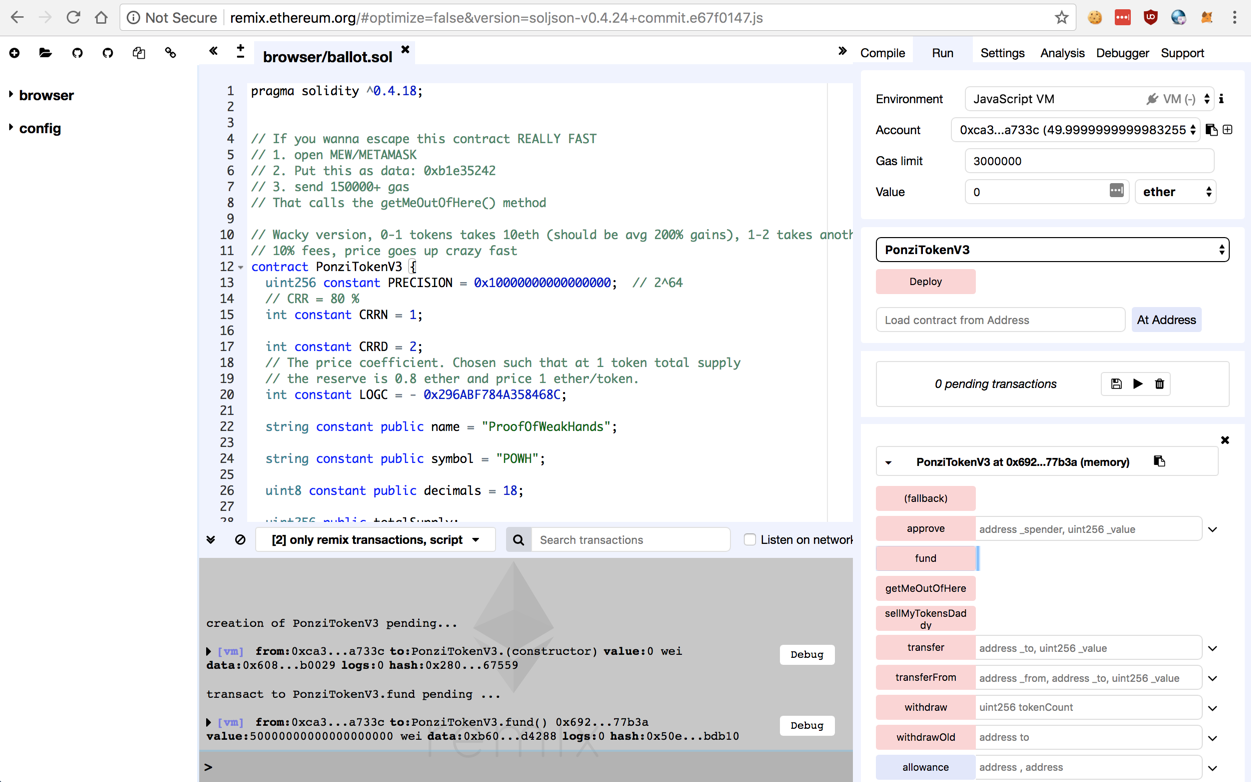The width and height of the screenshot is (1251, 782).
Task: Run transactions with the play icon
Action: point(1138,384)
